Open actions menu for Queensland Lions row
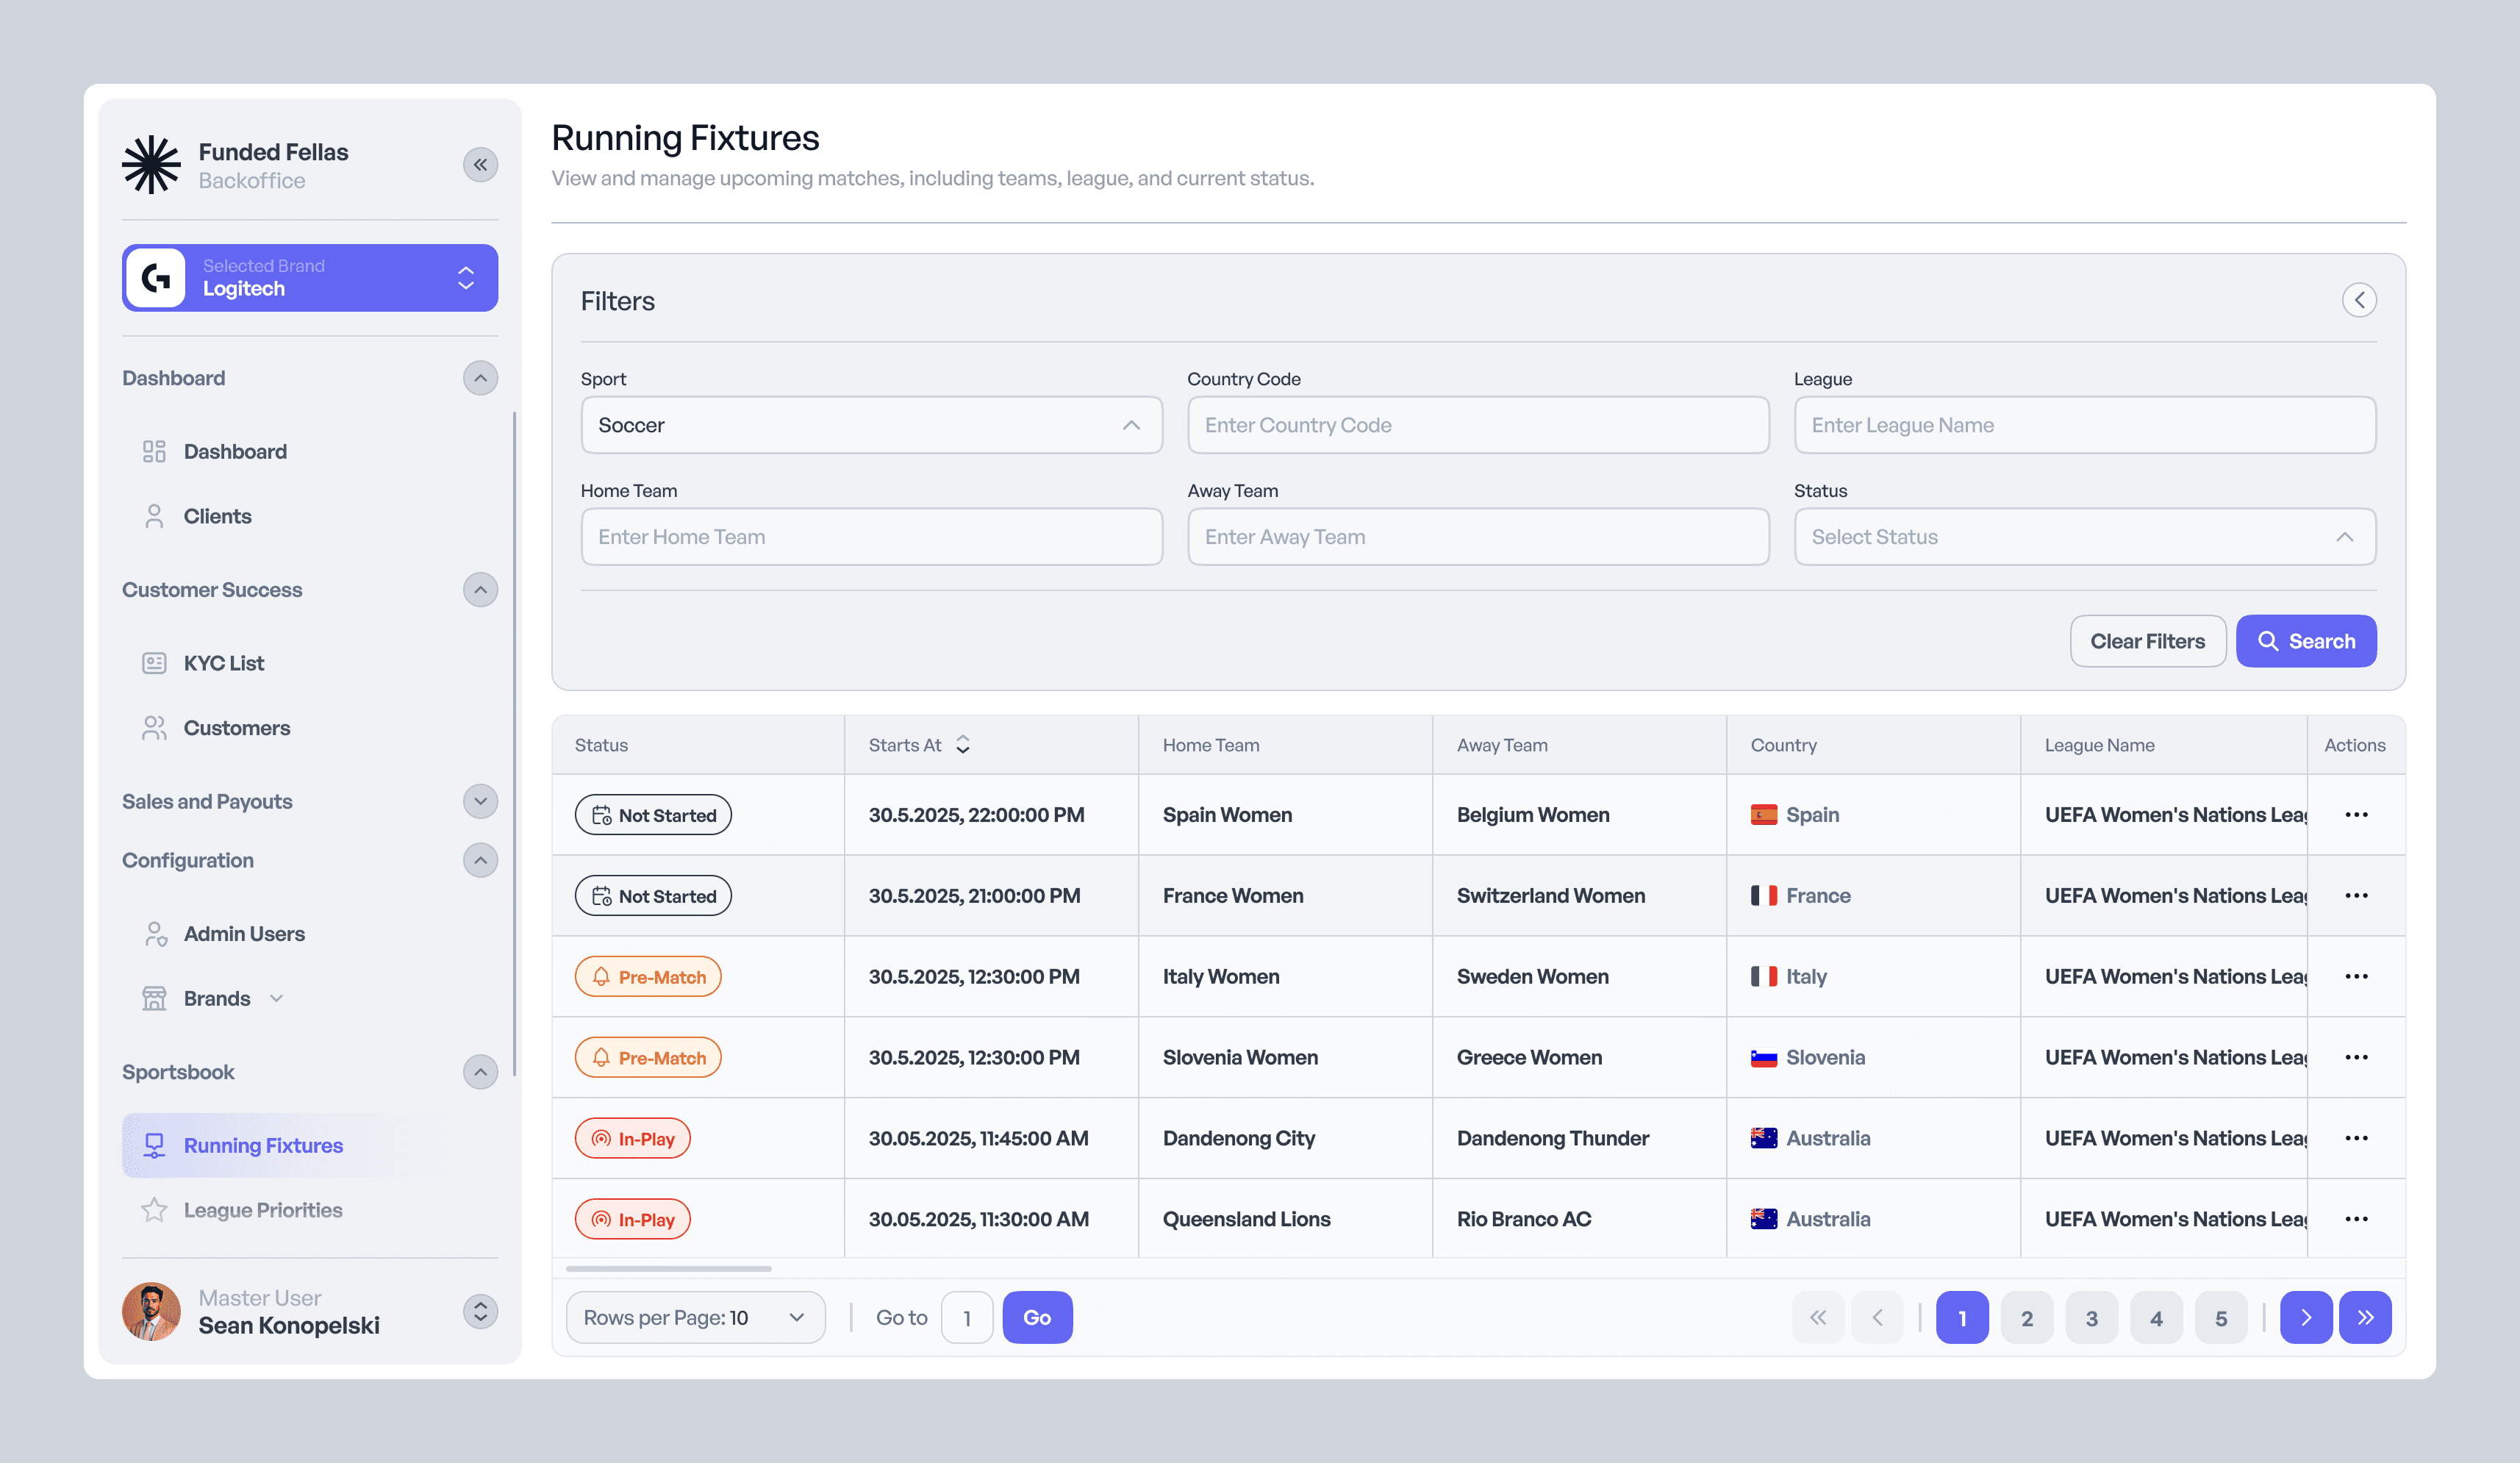The image size is (2520, 1463). [2355, 1219]
